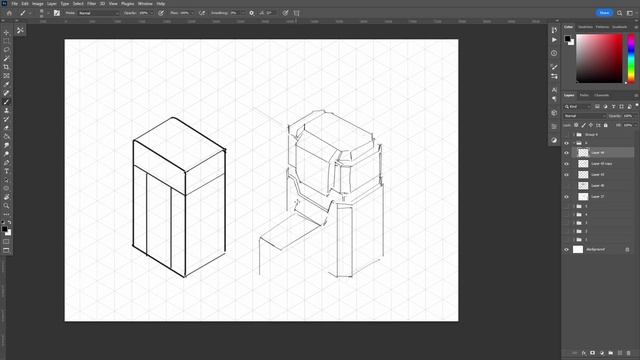
Task: Click the create new group folder icon
Action: click(611, 353)
